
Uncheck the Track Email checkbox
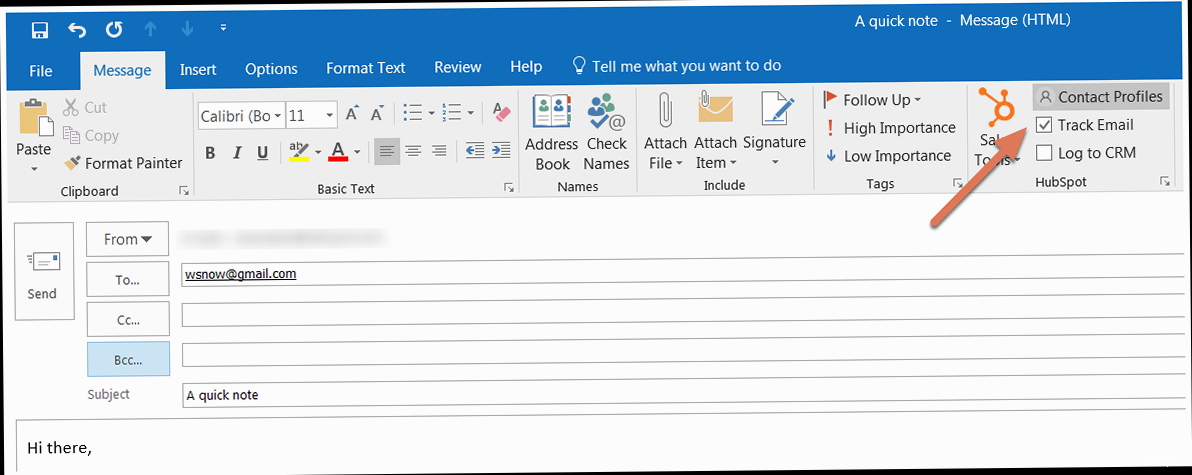tap(1044, 125)
